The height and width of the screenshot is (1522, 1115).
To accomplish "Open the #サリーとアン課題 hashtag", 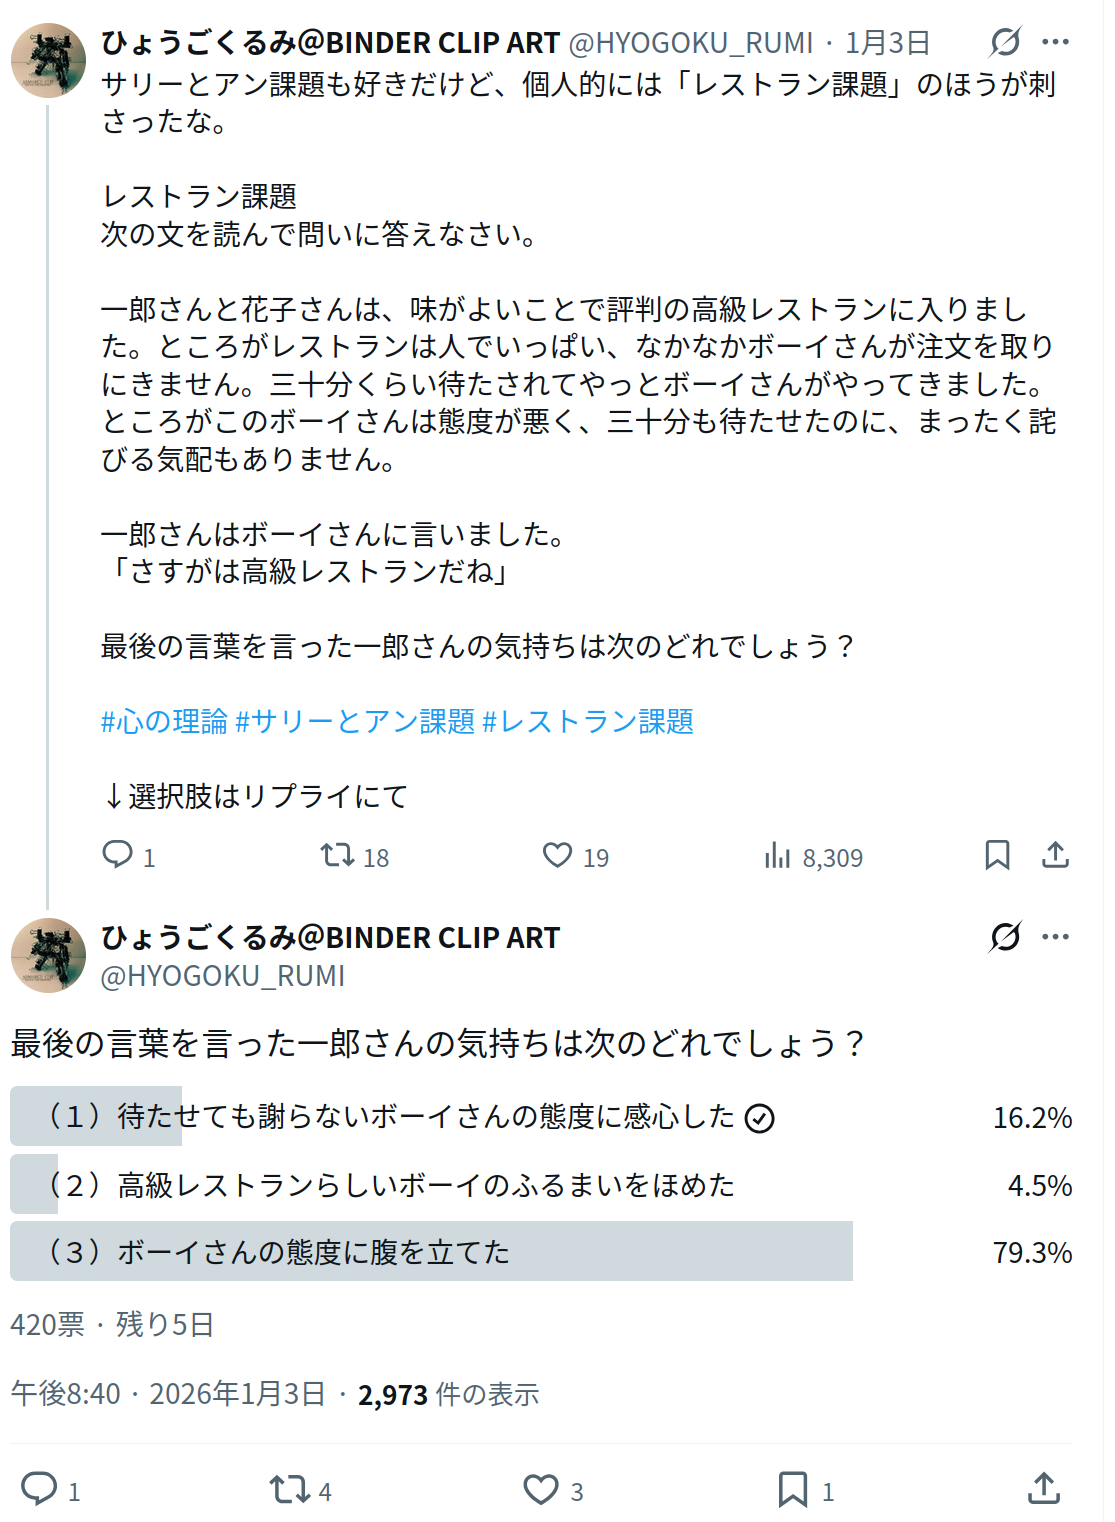I will [355, 721].
